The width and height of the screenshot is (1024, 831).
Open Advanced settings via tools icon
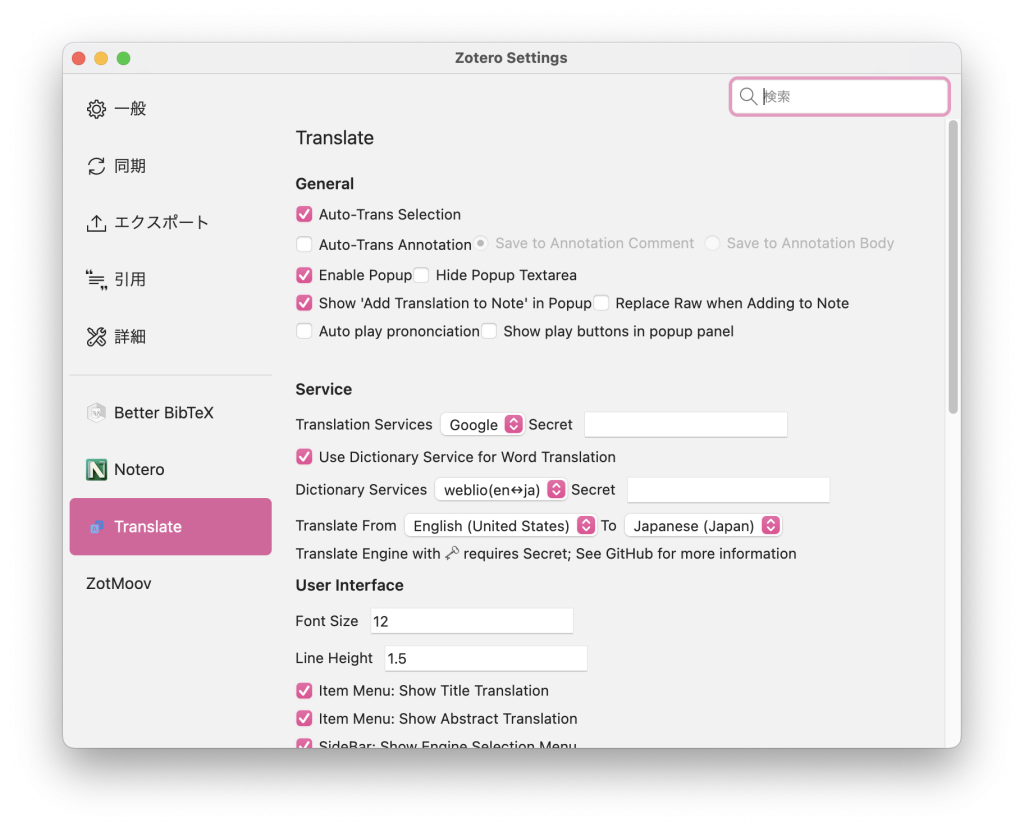[96, 337]
